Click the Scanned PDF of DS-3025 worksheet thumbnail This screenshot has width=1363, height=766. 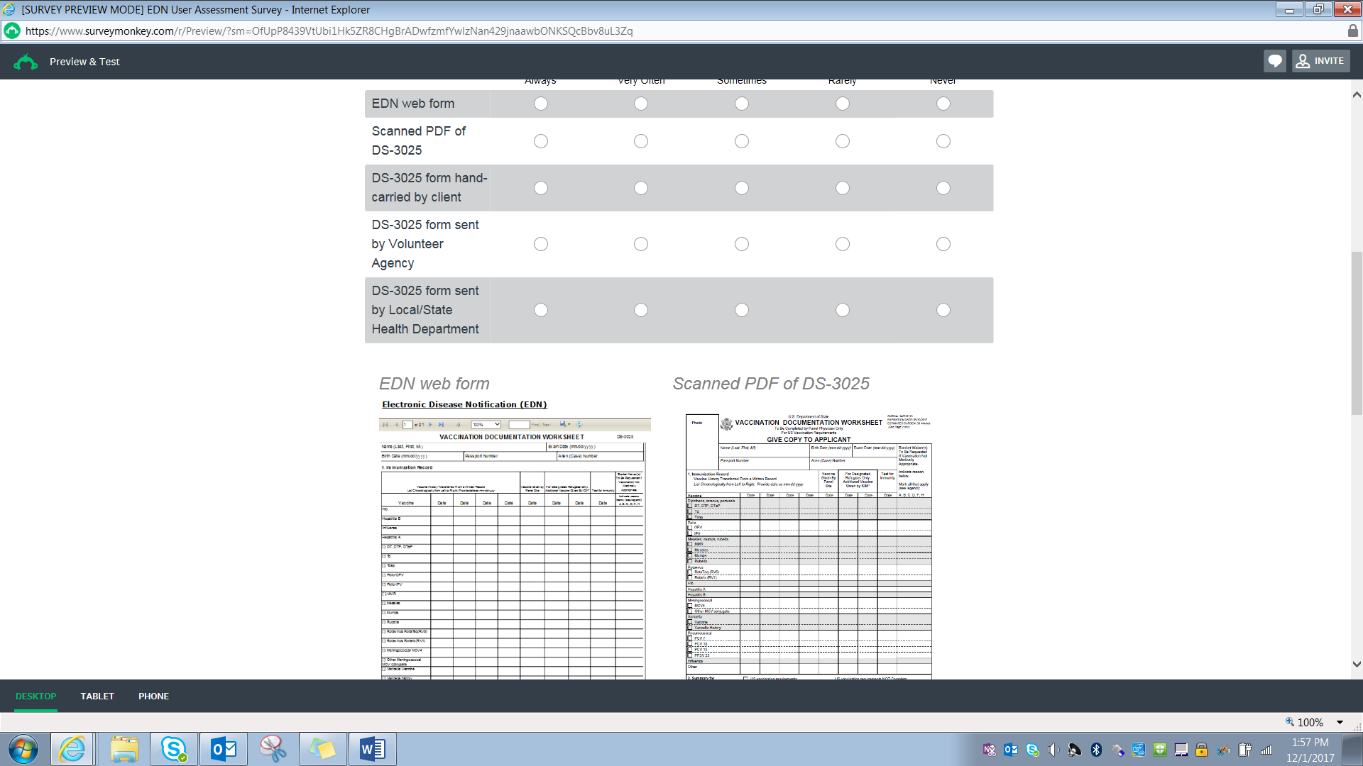[809, 546]
